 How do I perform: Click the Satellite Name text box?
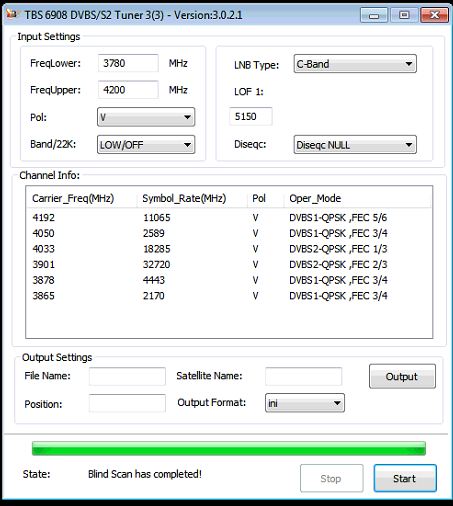coord(304,376)
